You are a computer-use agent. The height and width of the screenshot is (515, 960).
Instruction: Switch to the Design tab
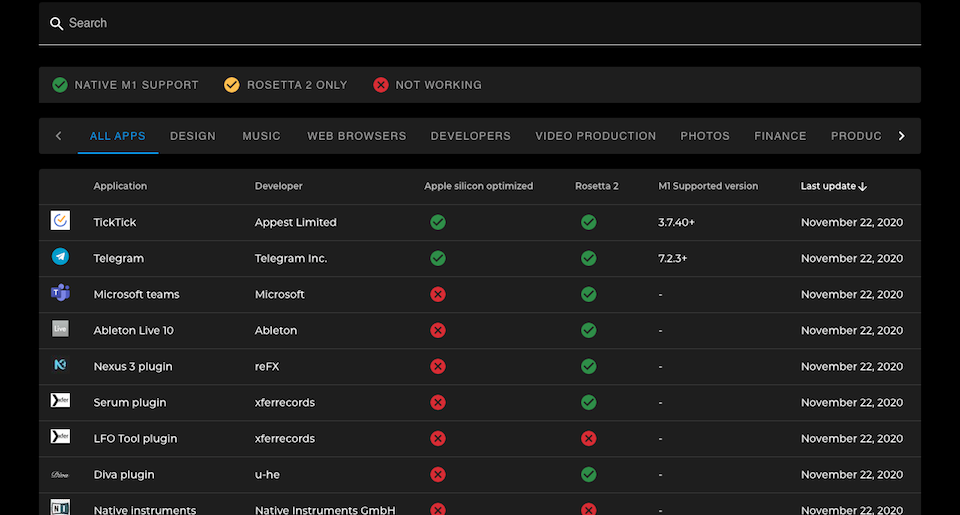tap(193, 136)
